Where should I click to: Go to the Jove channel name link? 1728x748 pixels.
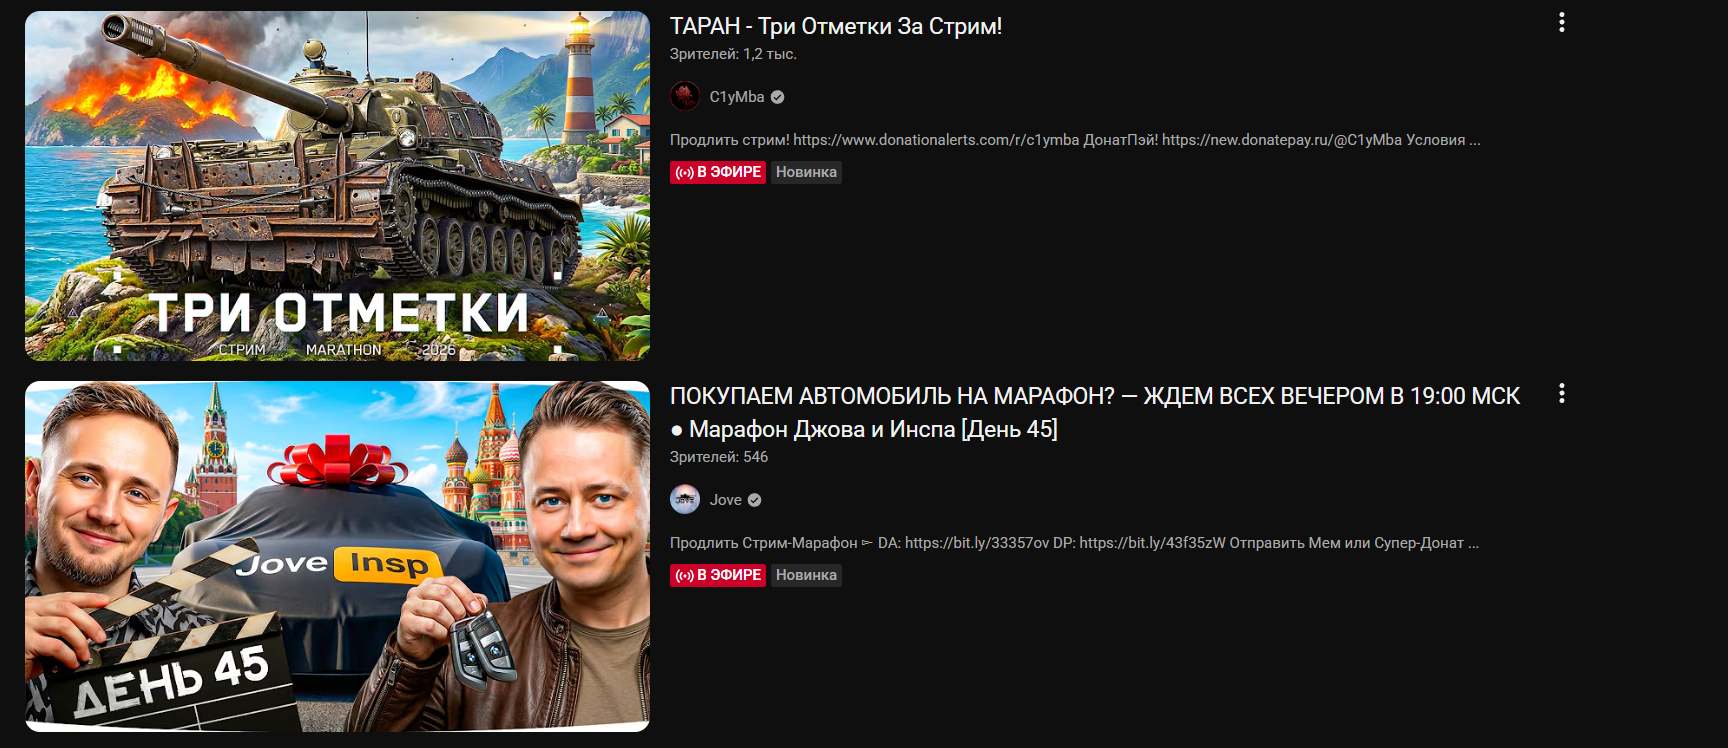[726, 500]
